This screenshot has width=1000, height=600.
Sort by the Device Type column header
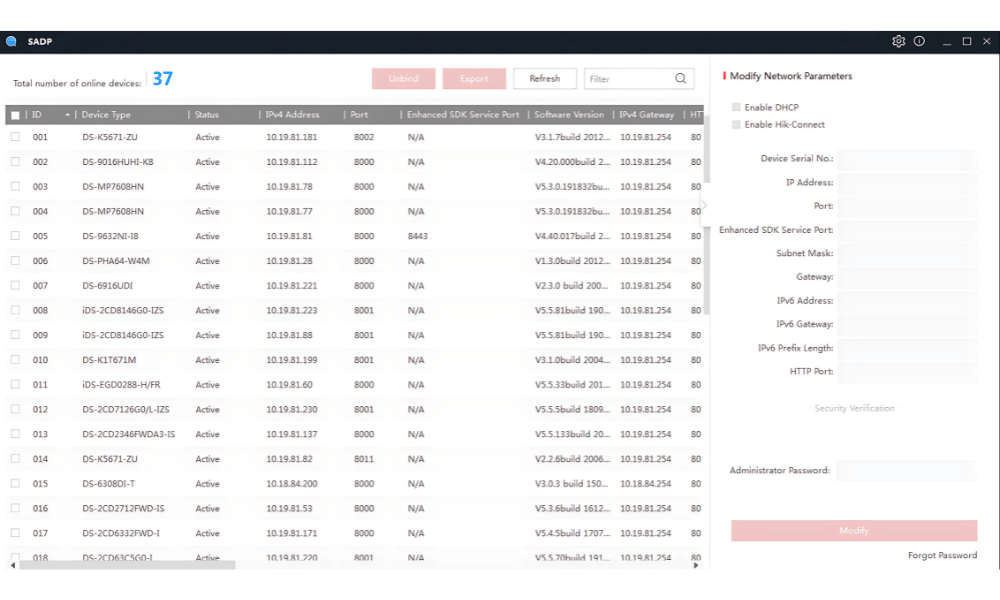(106, 115)
